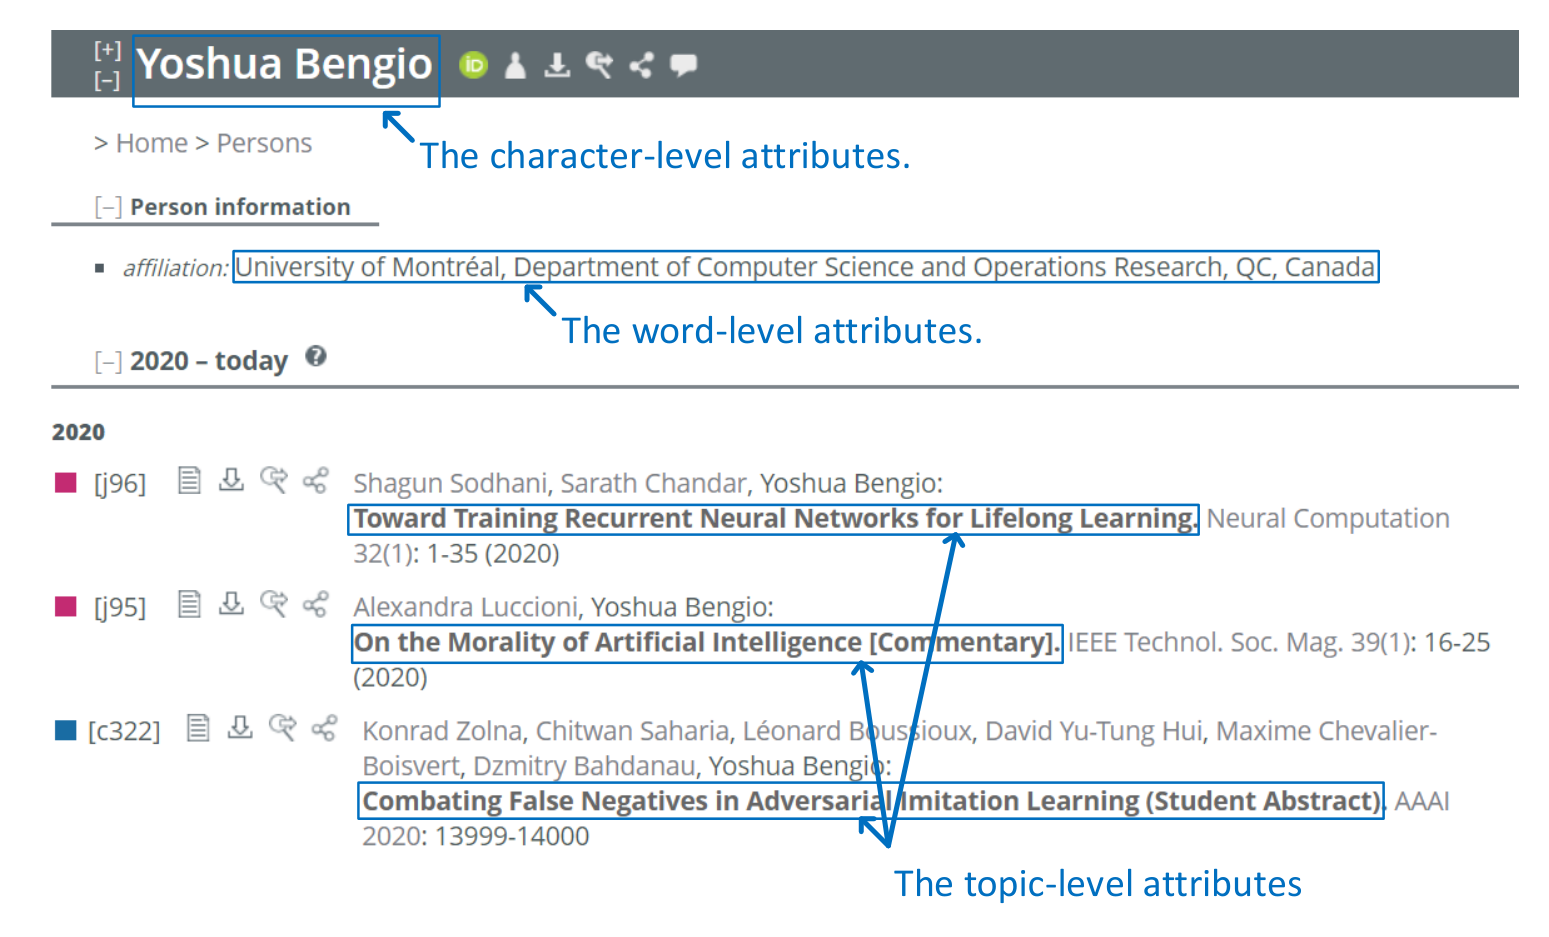Click the download icon in header bar
This screenshot has width=1549, height=937.
tap(557, 65)
